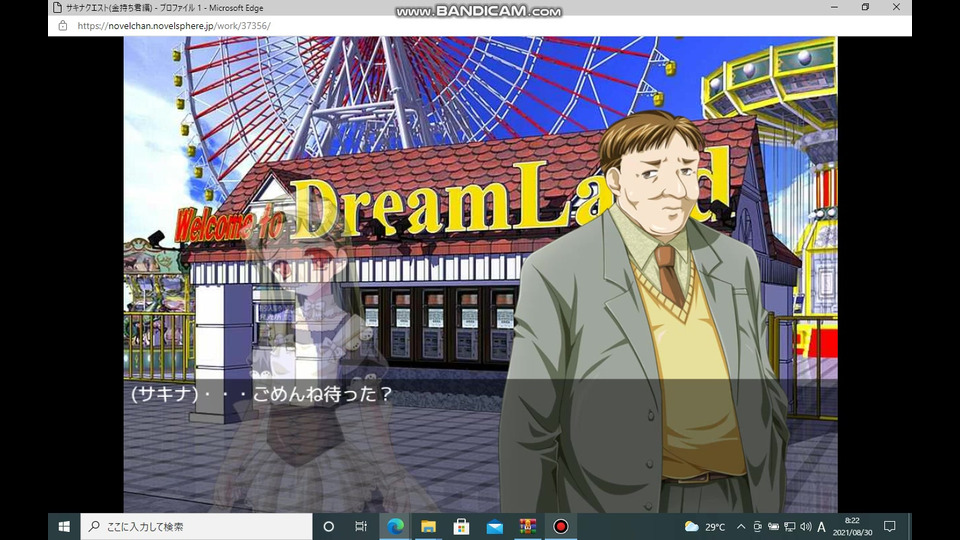This screenshot has height=540, width=960.
Task: Open volume speaker tray icon
Action: point(806,527)
